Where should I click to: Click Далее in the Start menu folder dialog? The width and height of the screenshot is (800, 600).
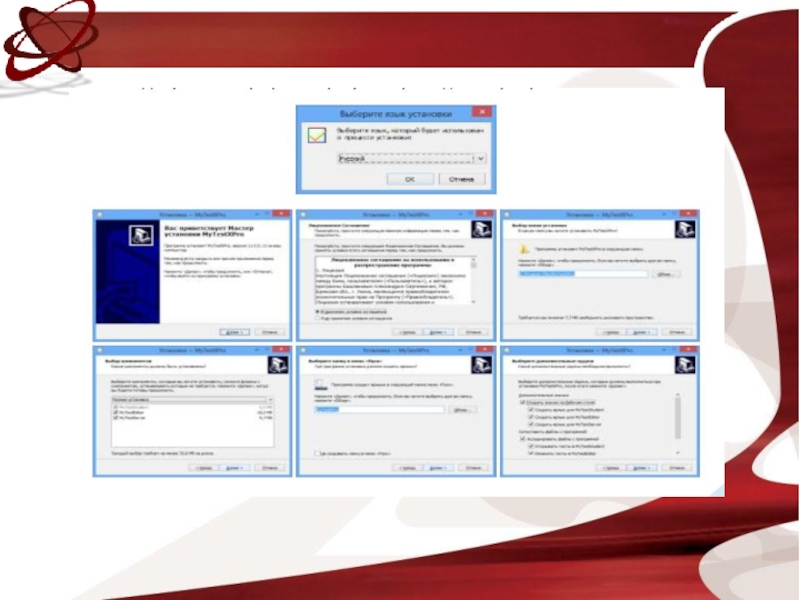coord(438,467)
